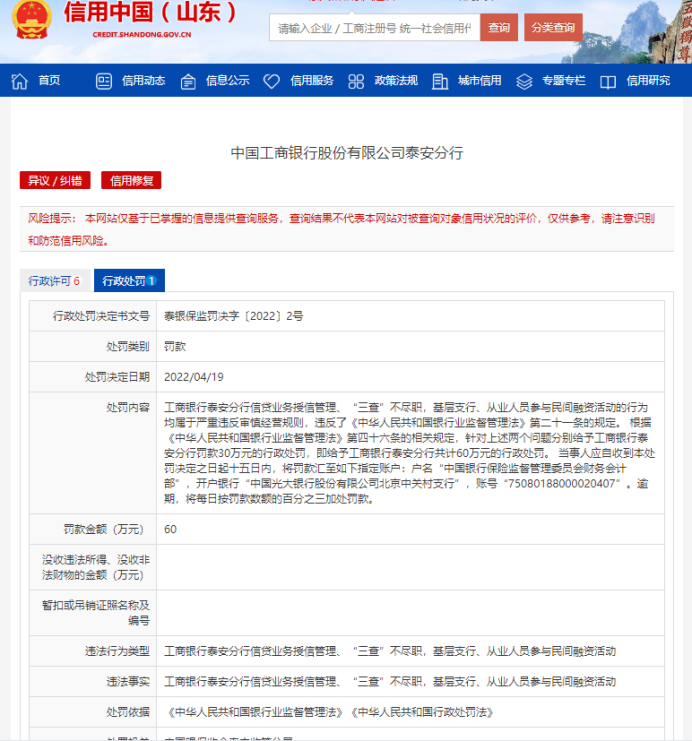Viewport: 692px width, 741px height.
Task: Open the 信用研究 menu item
Action: tap(649, 80)
